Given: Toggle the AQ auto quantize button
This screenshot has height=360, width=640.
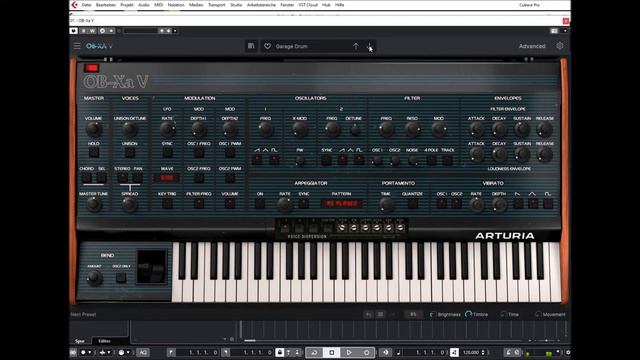Looking at the screenshot, I should [143, 352].
